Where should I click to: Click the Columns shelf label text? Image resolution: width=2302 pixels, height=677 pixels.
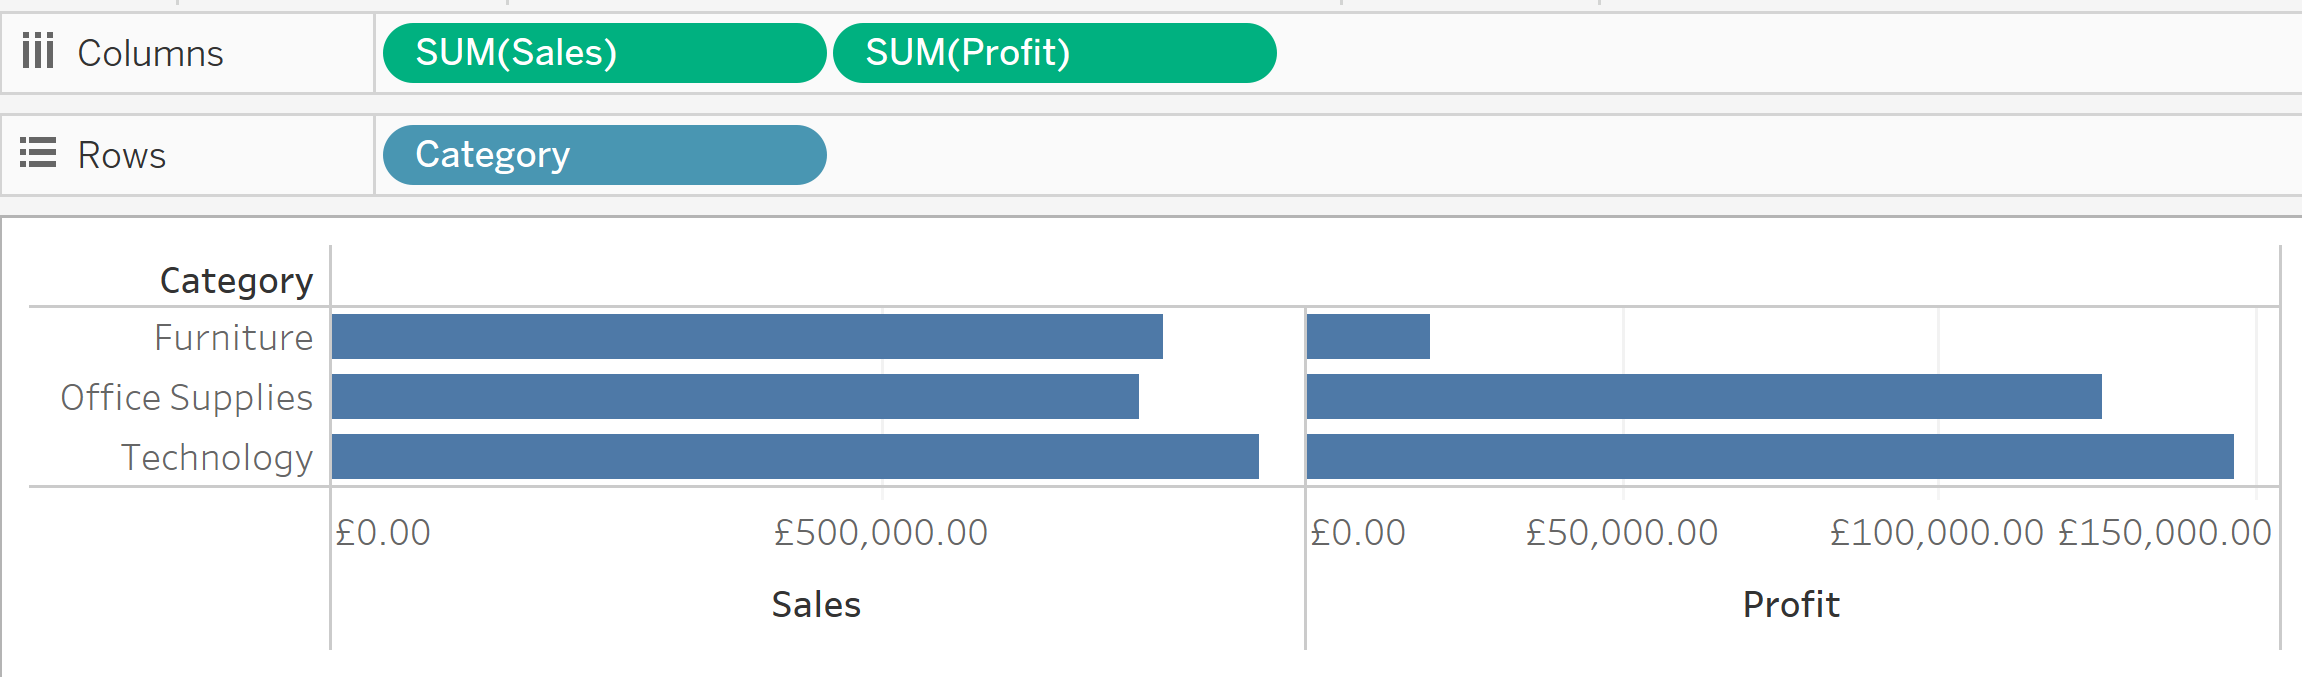(150, 53)
